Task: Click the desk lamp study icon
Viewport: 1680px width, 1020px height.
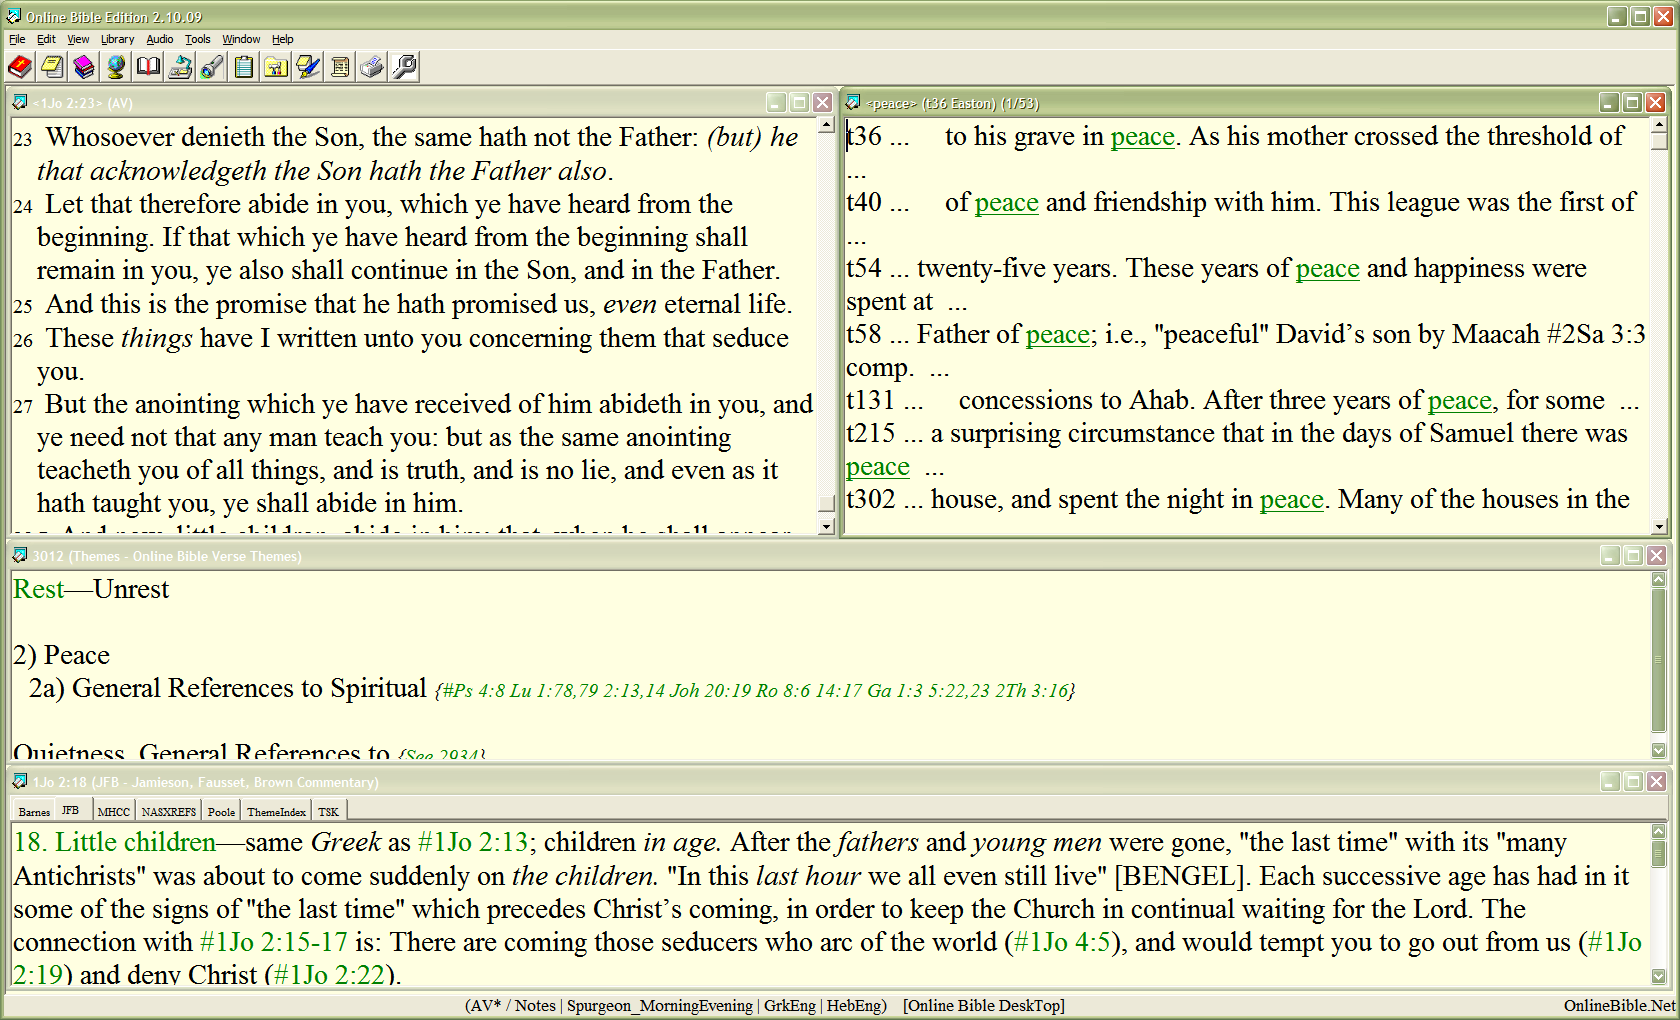Action: click(x=180, y=67)
